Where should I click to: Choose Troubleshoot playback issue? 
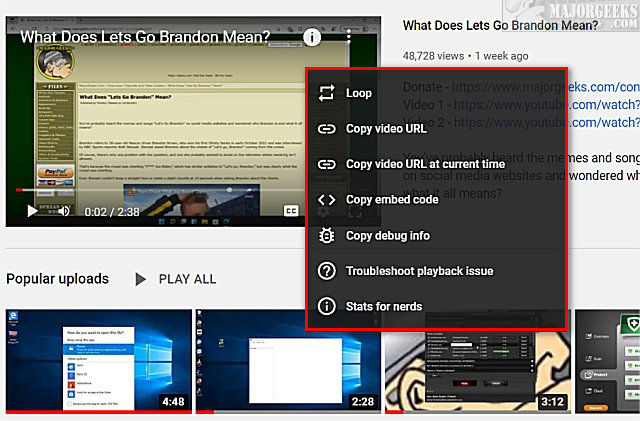(x=436, y=271)
